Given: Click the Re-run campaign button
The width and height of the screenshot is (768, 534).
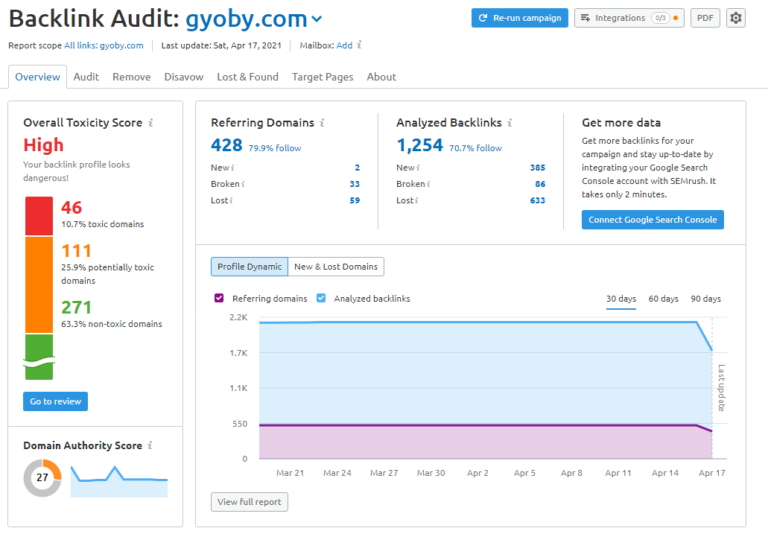Looking at the screenshot, I should (x=520, y=18).
